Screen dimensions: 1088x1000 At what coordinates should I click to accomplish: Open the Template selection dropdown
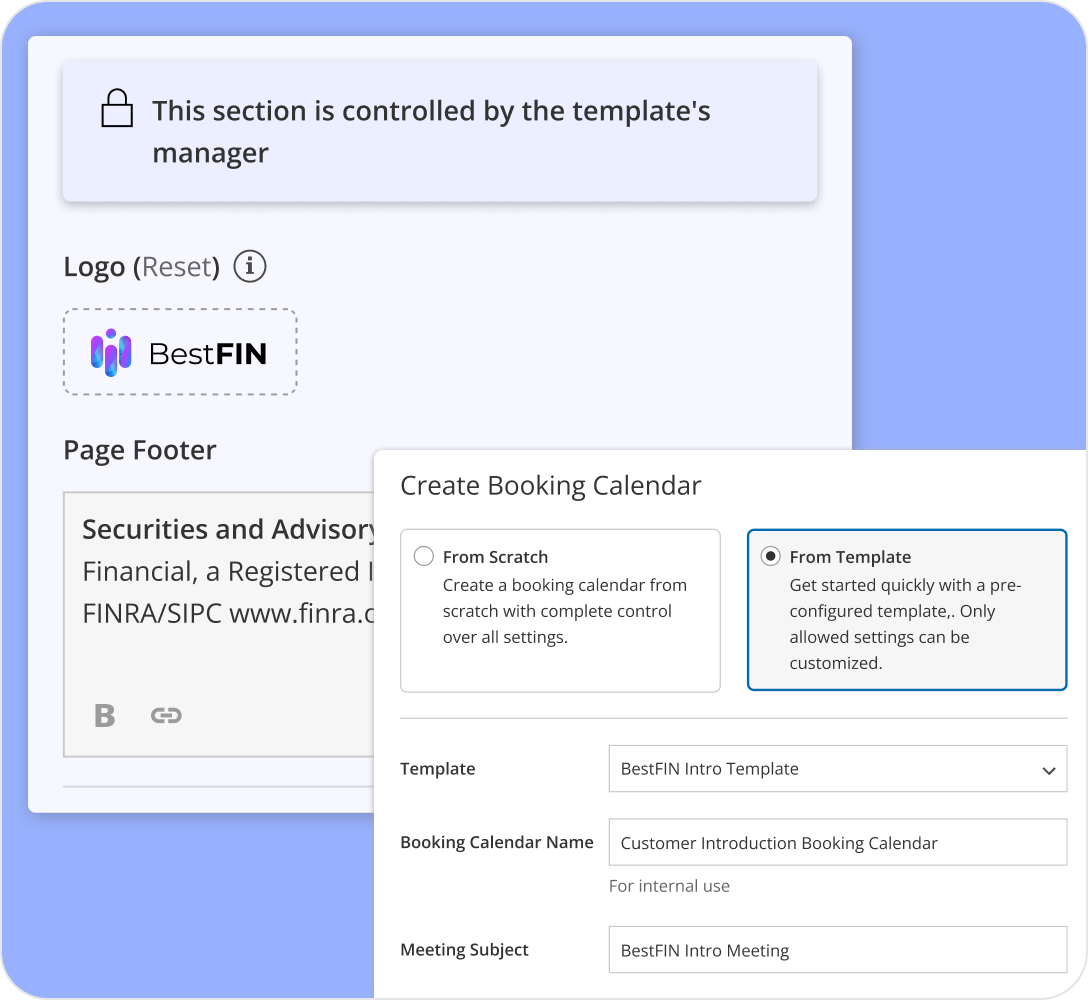[x=838, y=769]
